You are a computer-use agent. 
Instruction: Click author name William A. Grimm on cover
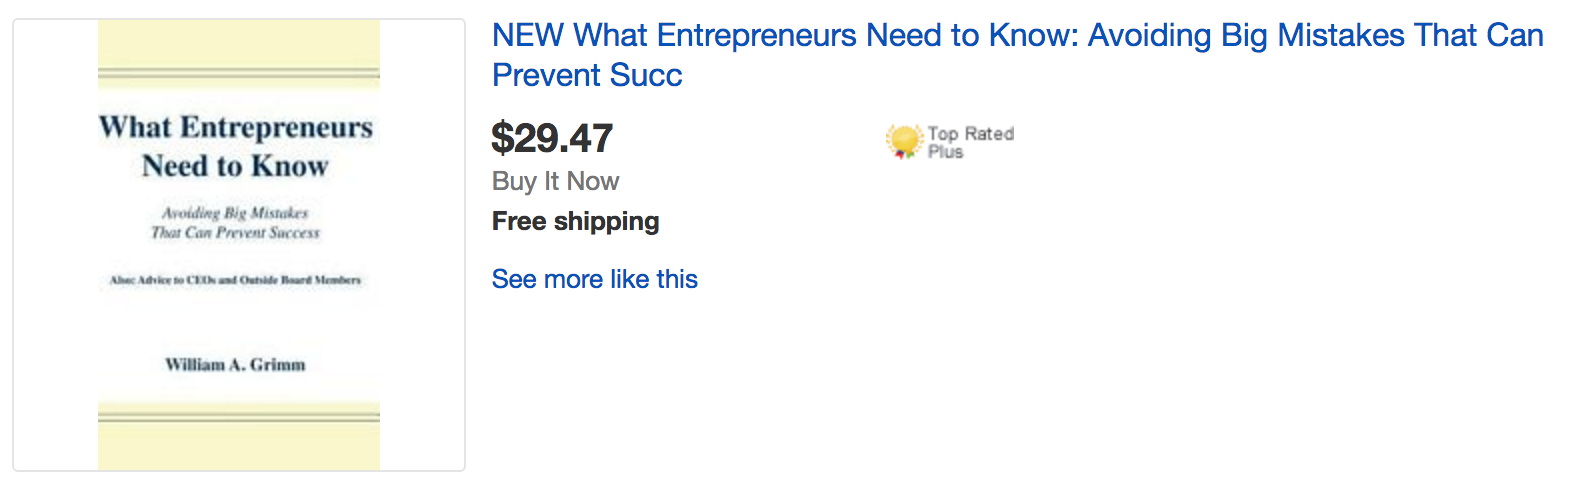point(235,365)
